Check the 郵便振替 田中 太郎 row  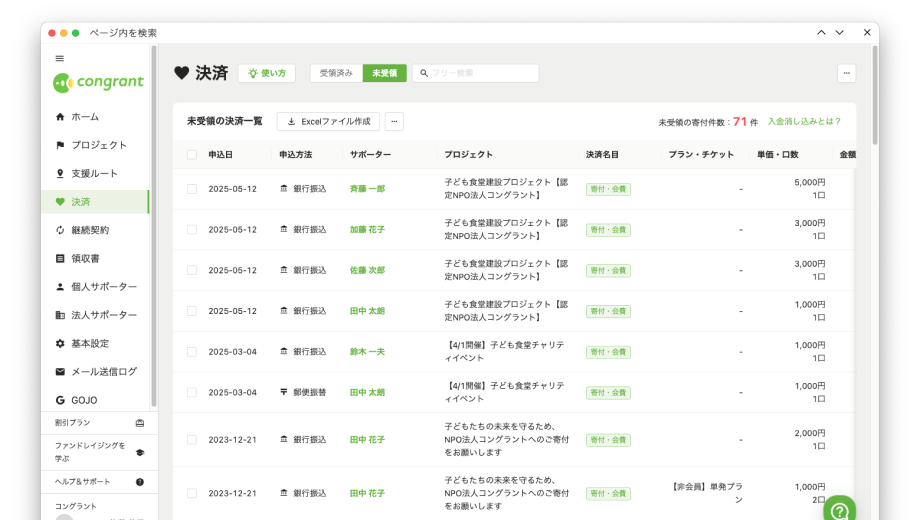[x=192, y=392]
